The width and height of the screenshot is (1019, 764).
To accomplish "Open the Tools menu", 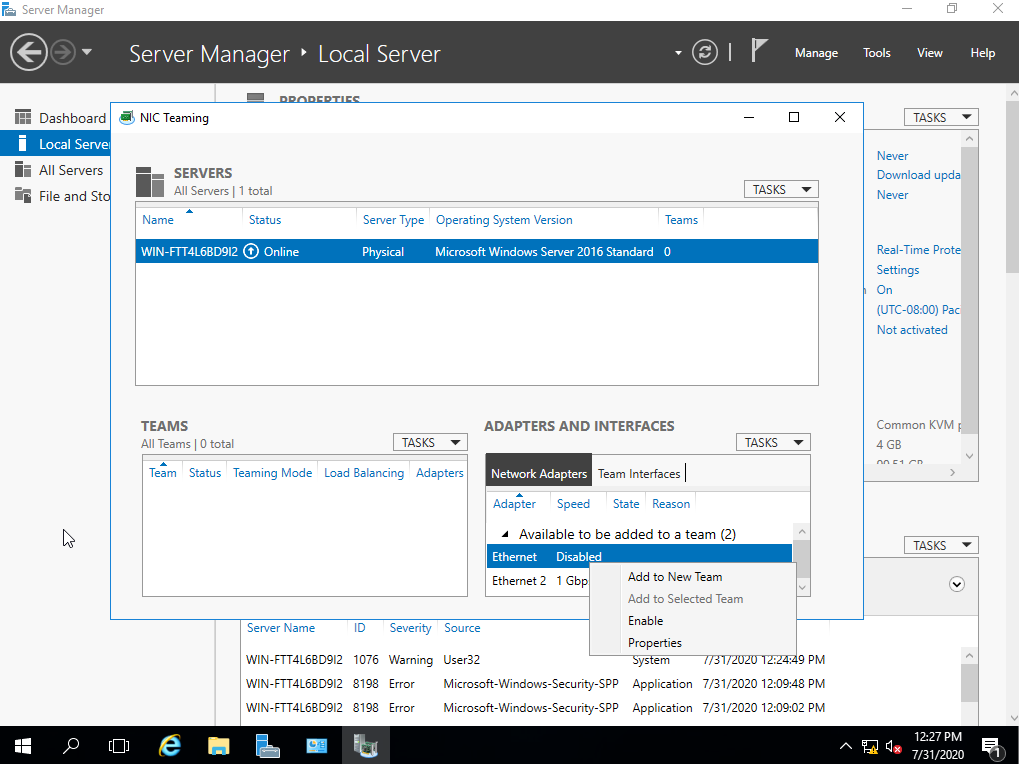I will point(877,53).
